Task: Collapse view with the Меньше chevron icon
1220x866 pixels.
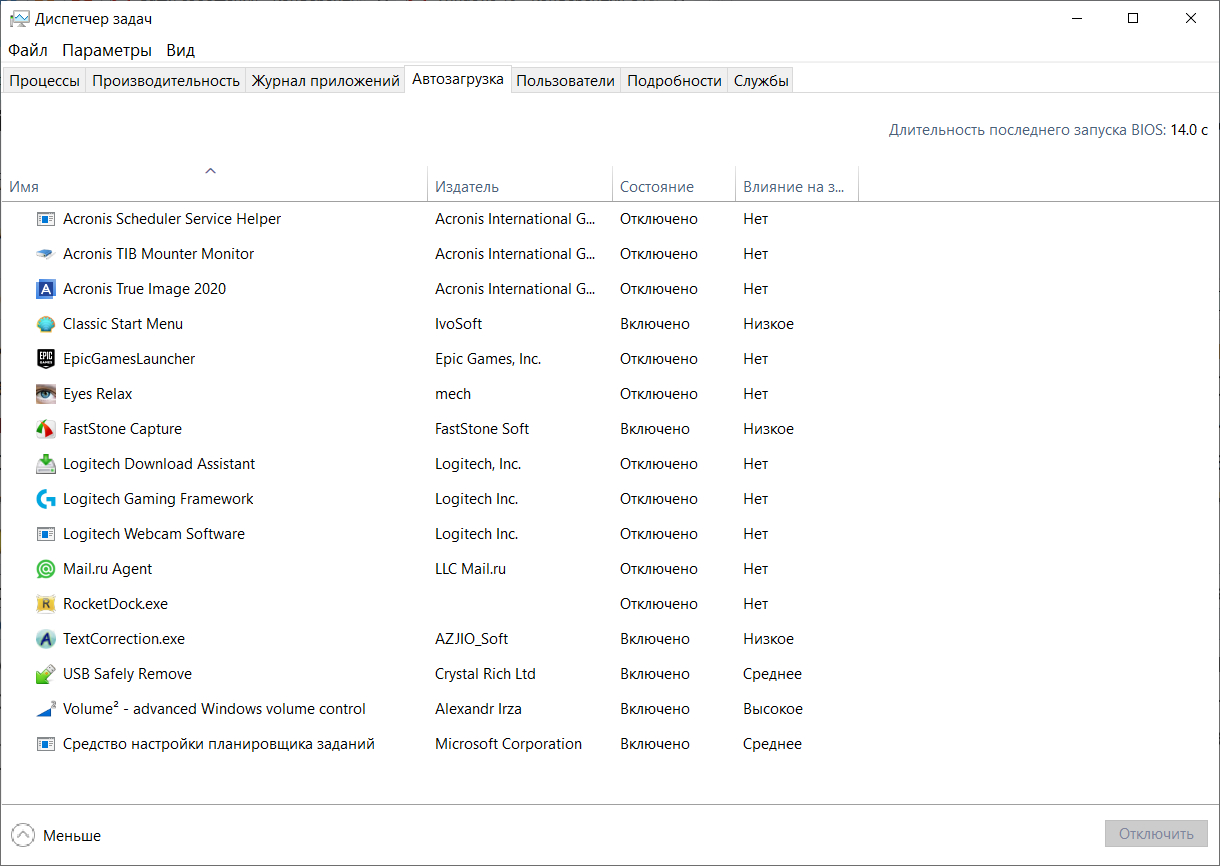Action: pyautogui.click(x=22, y=835)
